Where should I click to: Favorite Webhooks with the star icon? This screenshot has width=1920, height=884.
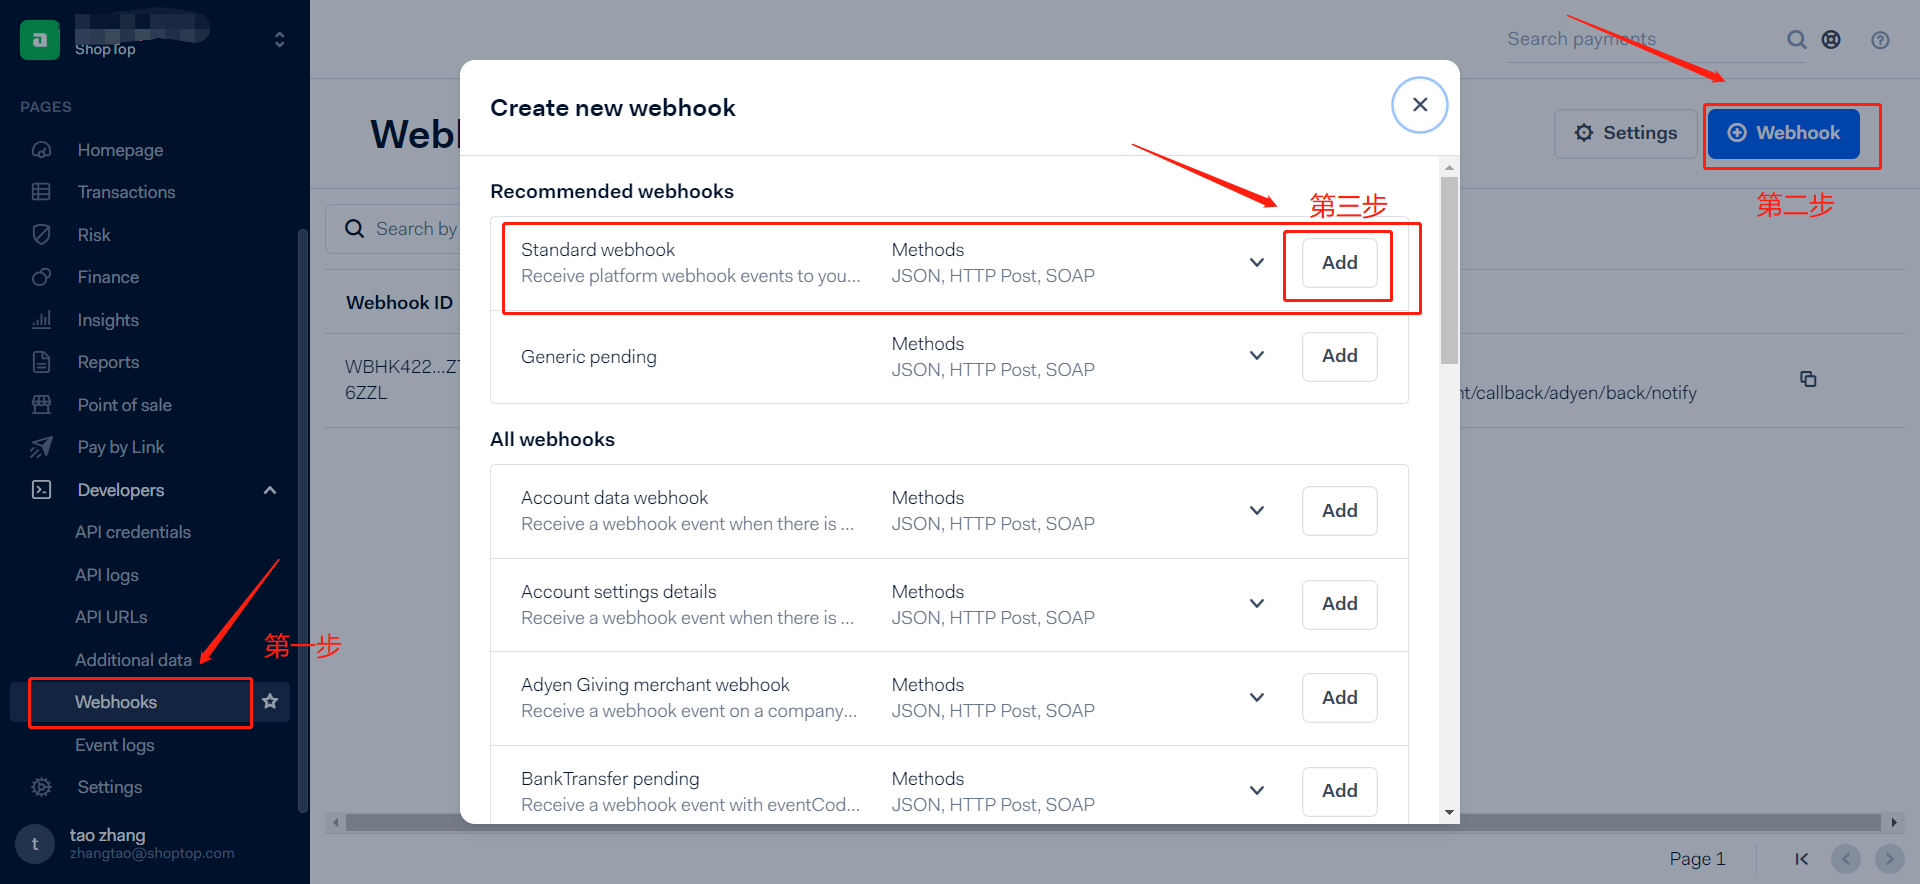[270, 701]
